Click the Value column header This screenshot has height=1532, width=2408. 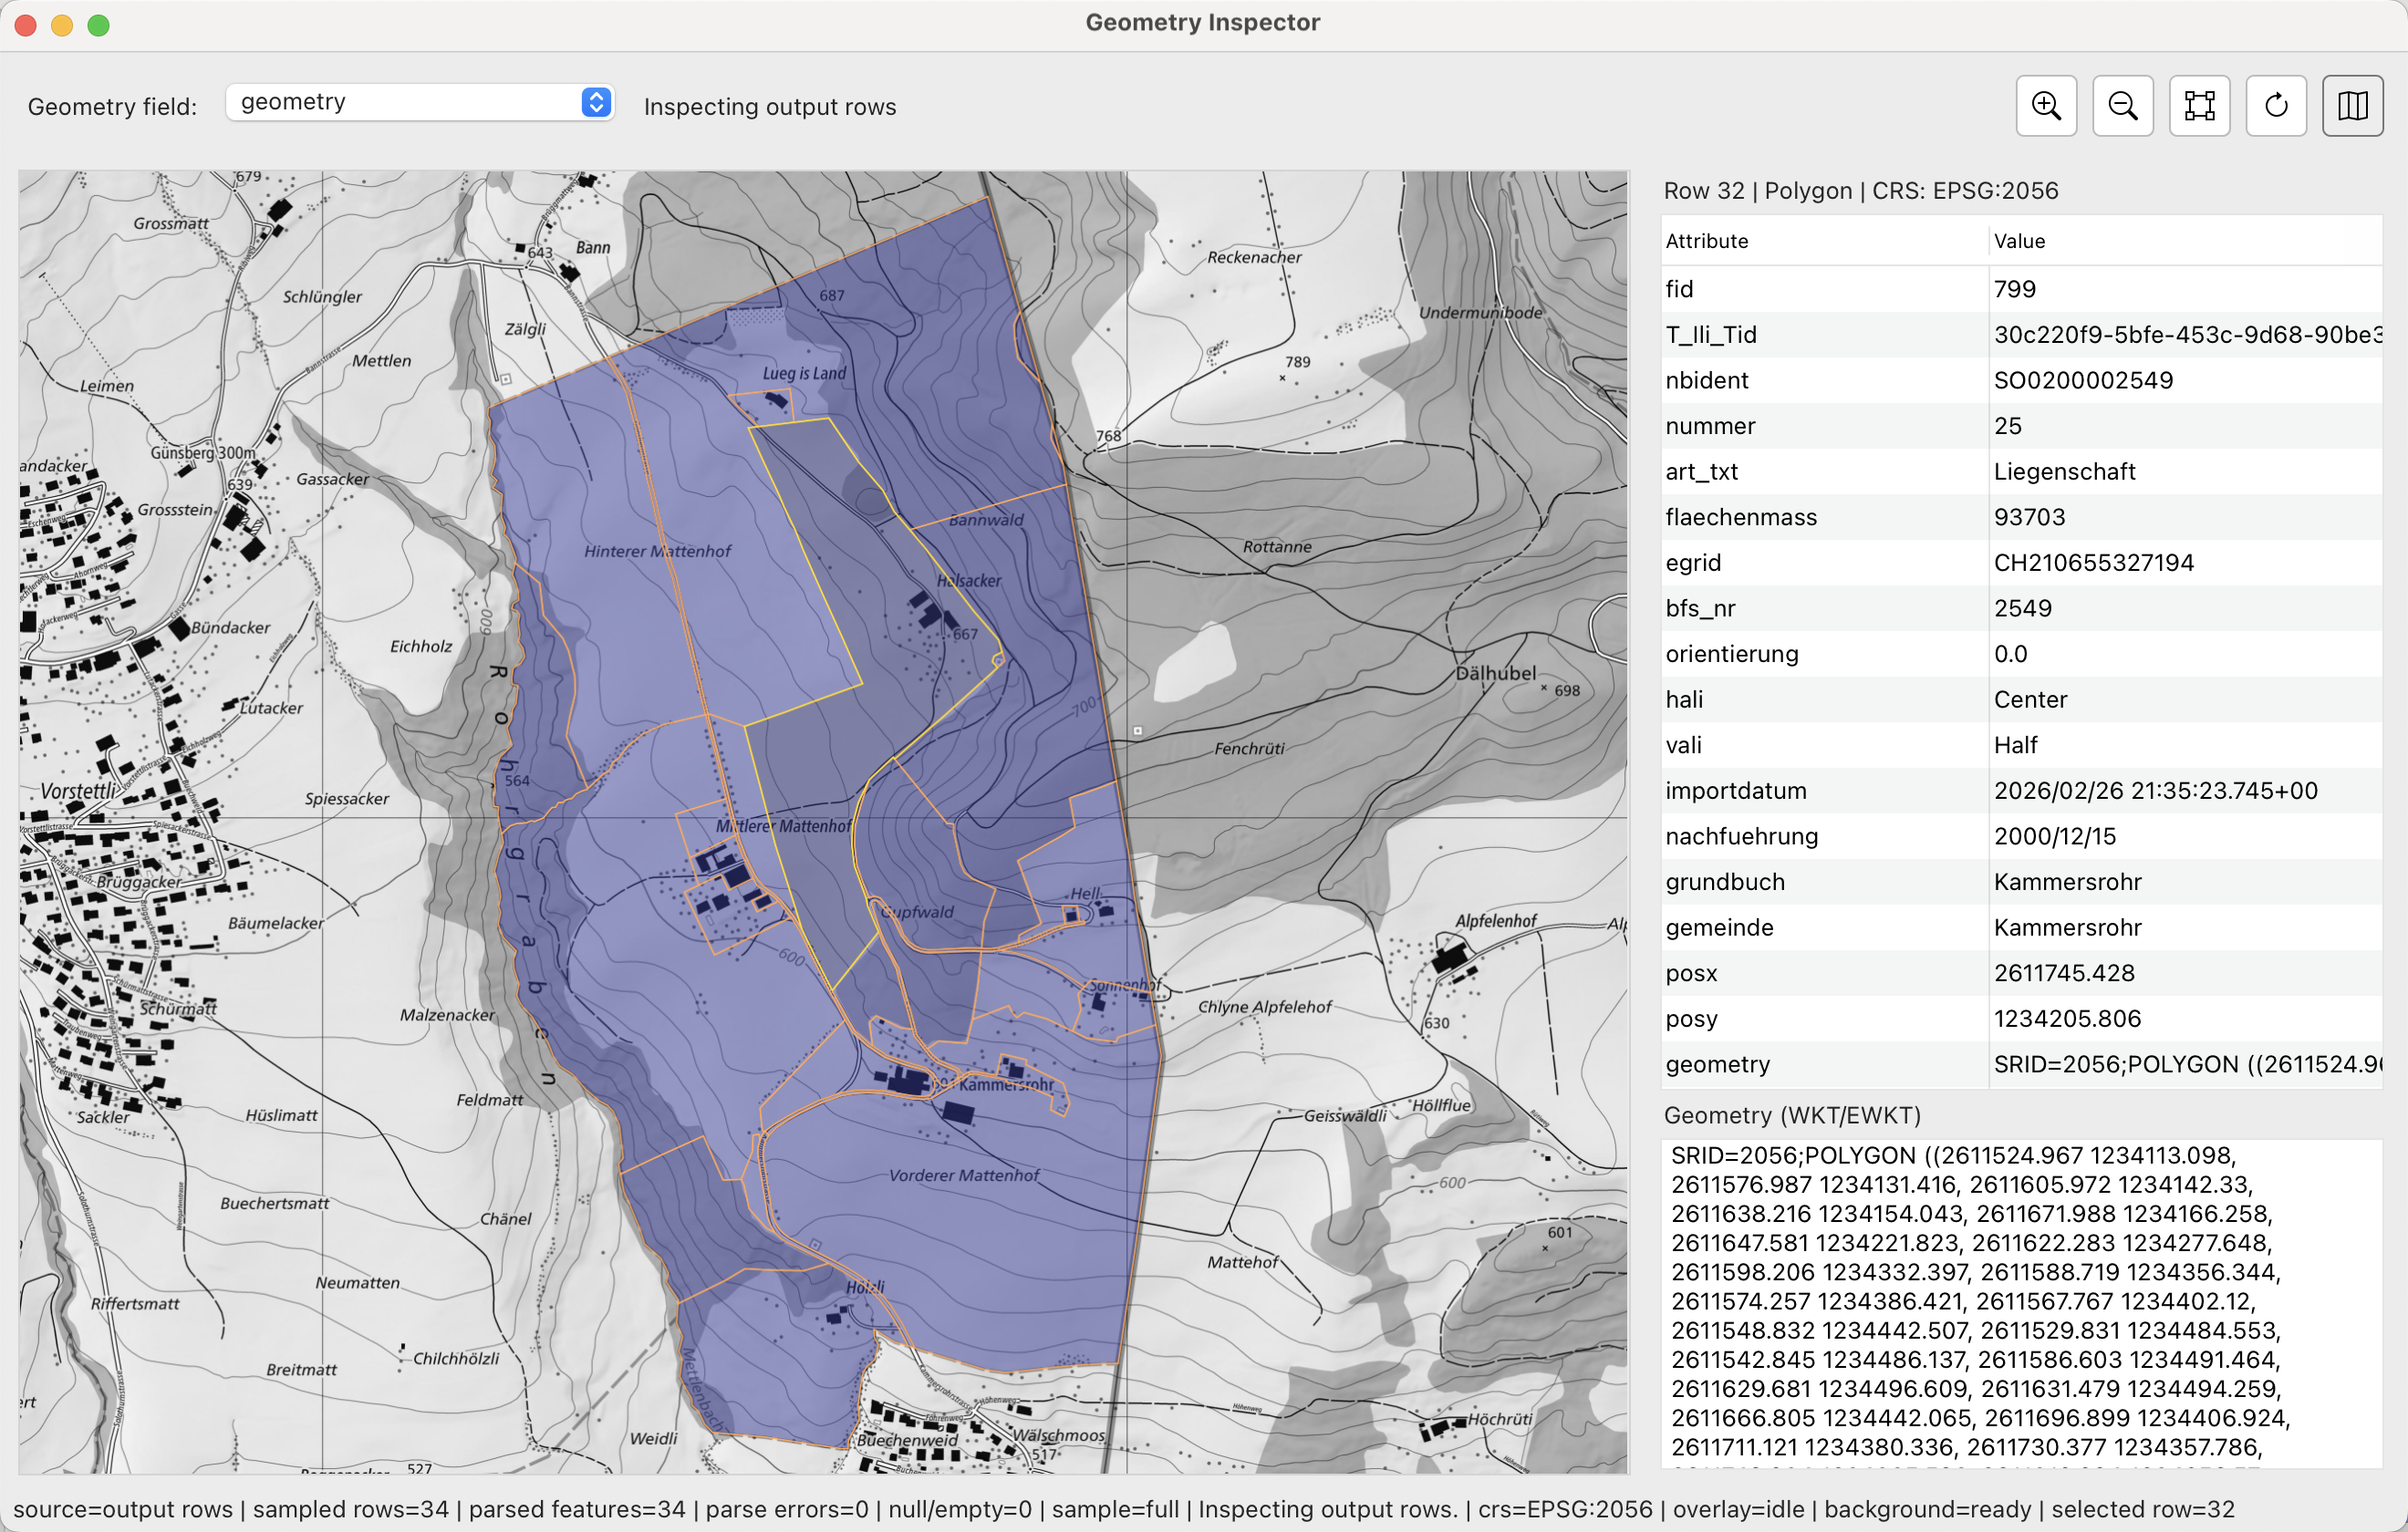2019,241
